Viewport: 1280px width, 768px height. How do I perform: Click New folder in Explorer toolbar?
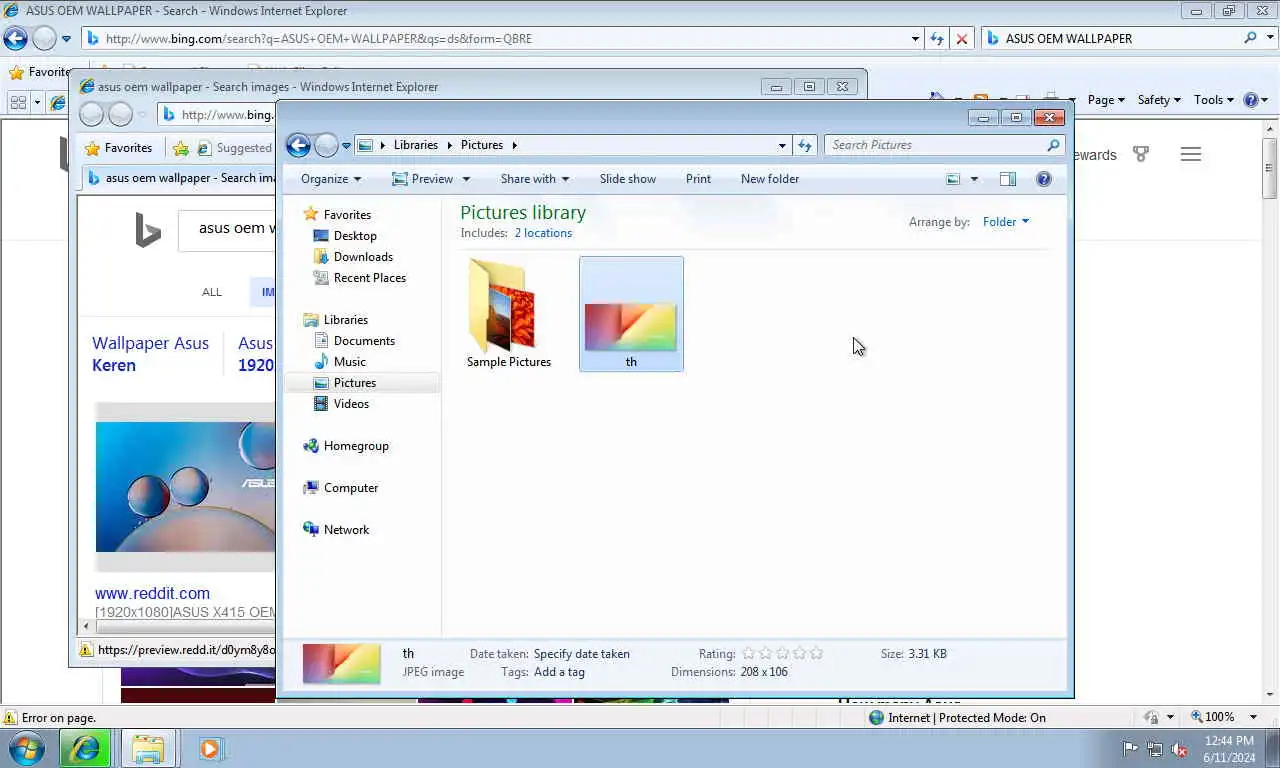click(770, 179)
